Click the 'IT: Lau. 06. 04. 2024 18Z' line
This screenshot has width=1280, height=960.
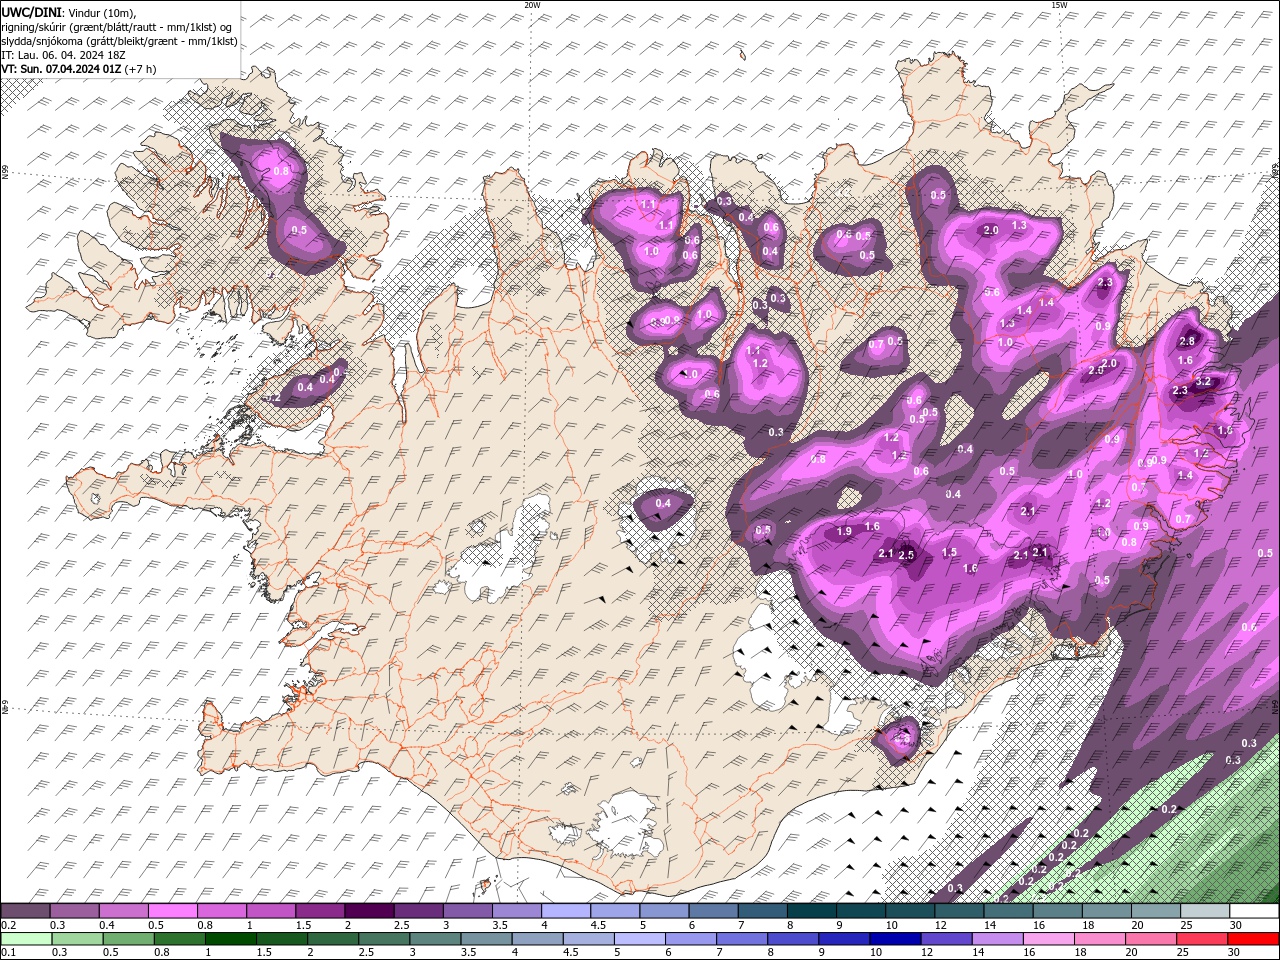pyautogui.click(x=64, y=55)
